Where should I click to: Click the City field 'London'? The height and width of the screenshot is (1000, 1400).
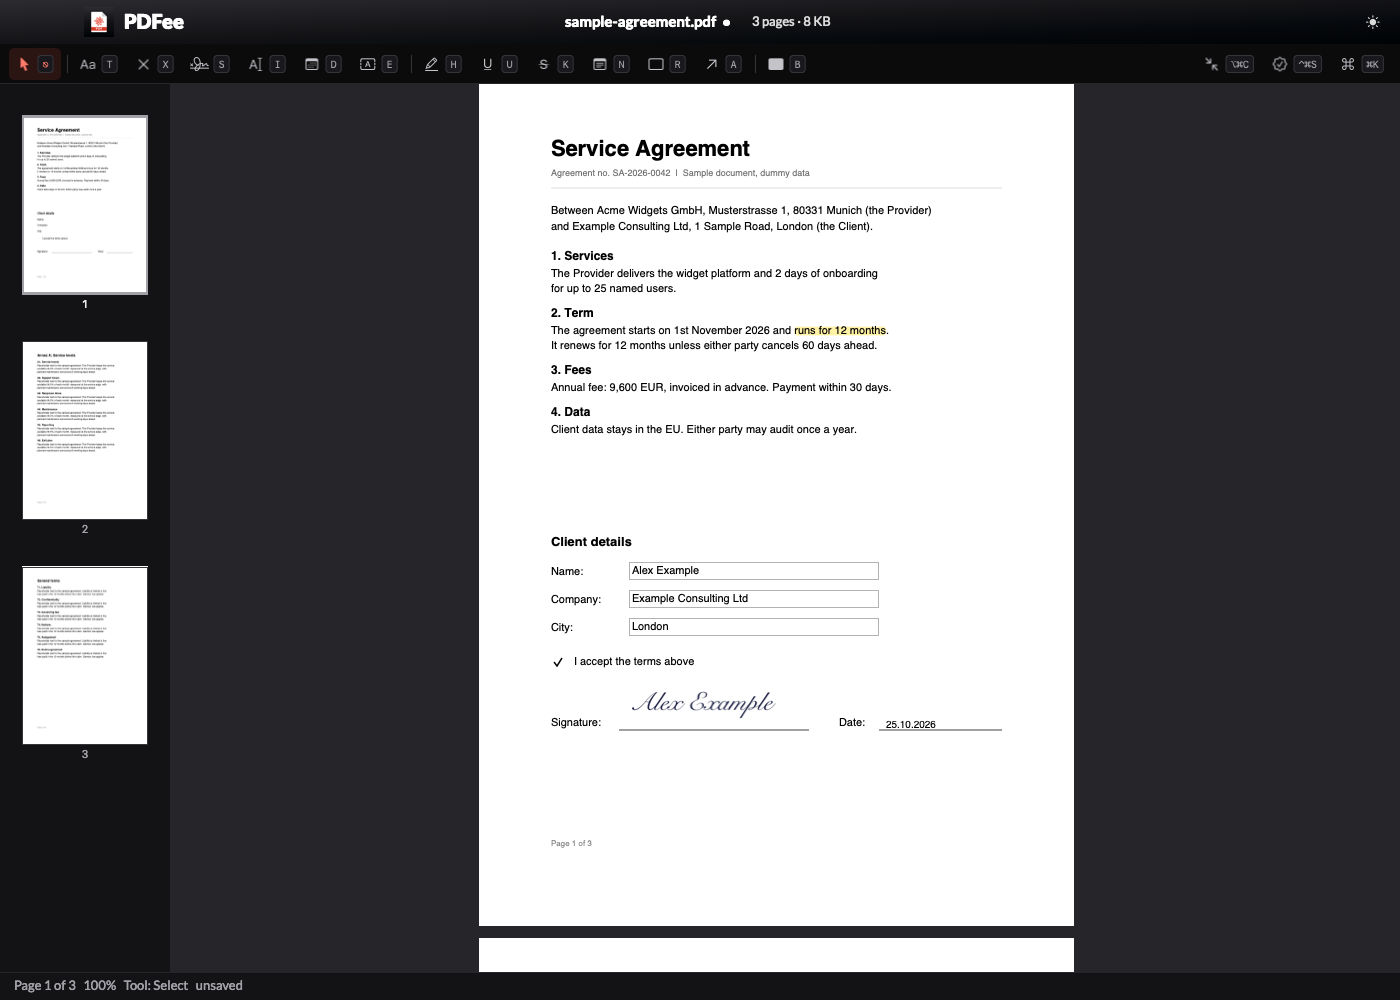click(754, 627)
